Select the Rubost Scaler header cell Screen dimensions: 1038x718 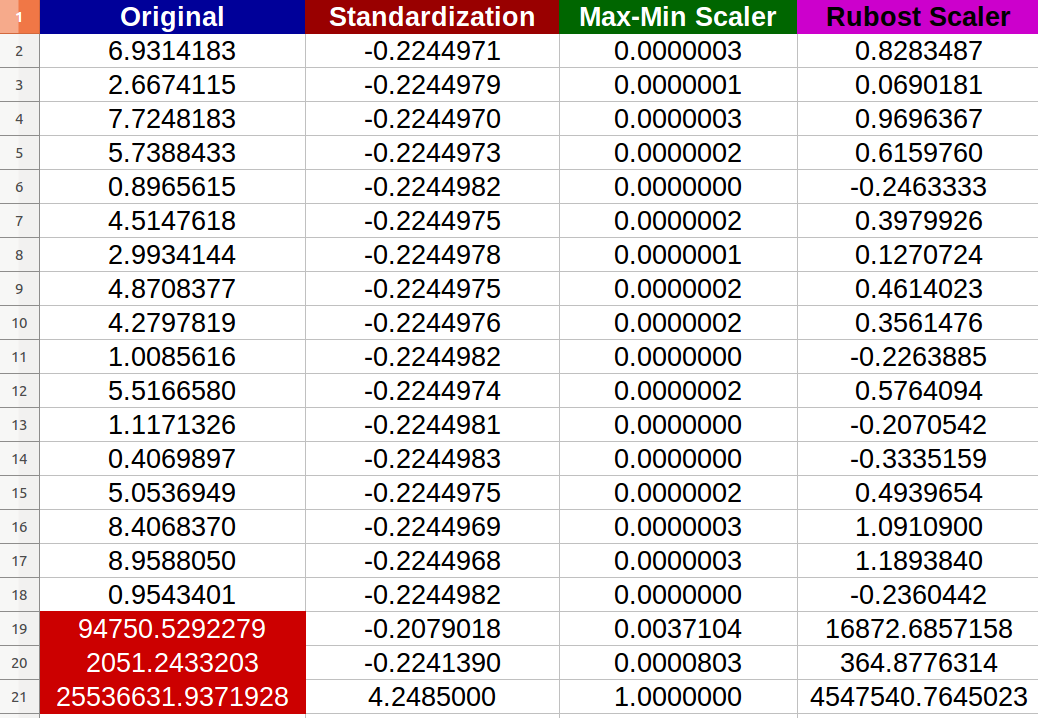tap(918, 17)
